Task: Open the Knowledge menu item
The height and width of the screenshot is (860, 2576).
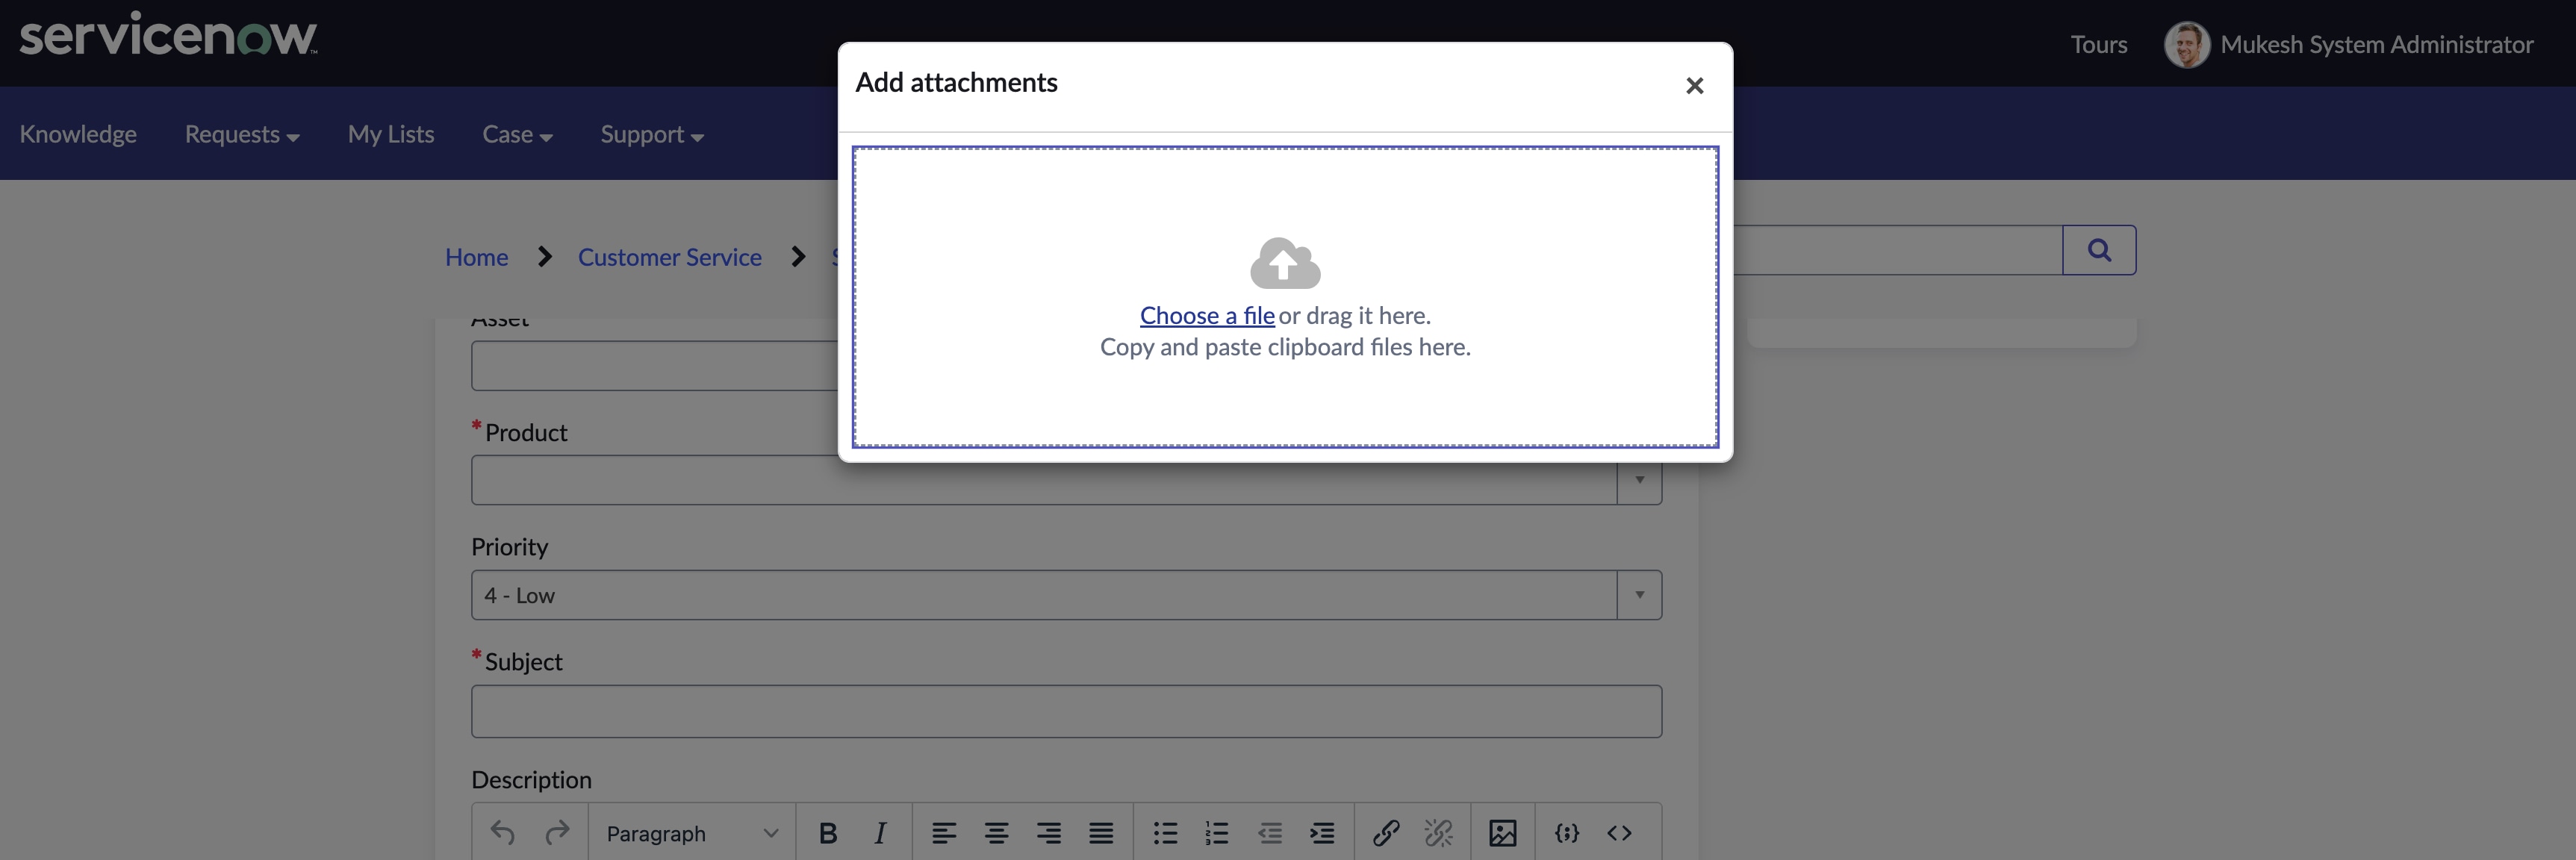Action: click(78, 134)
